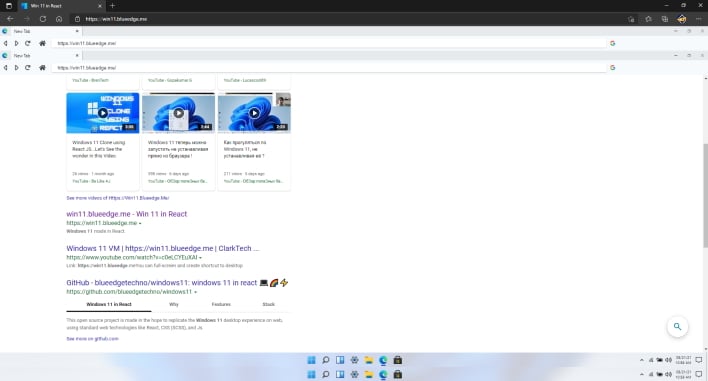
Task: Go back in the dark Edge toolbar
Action: click(10, 19)
